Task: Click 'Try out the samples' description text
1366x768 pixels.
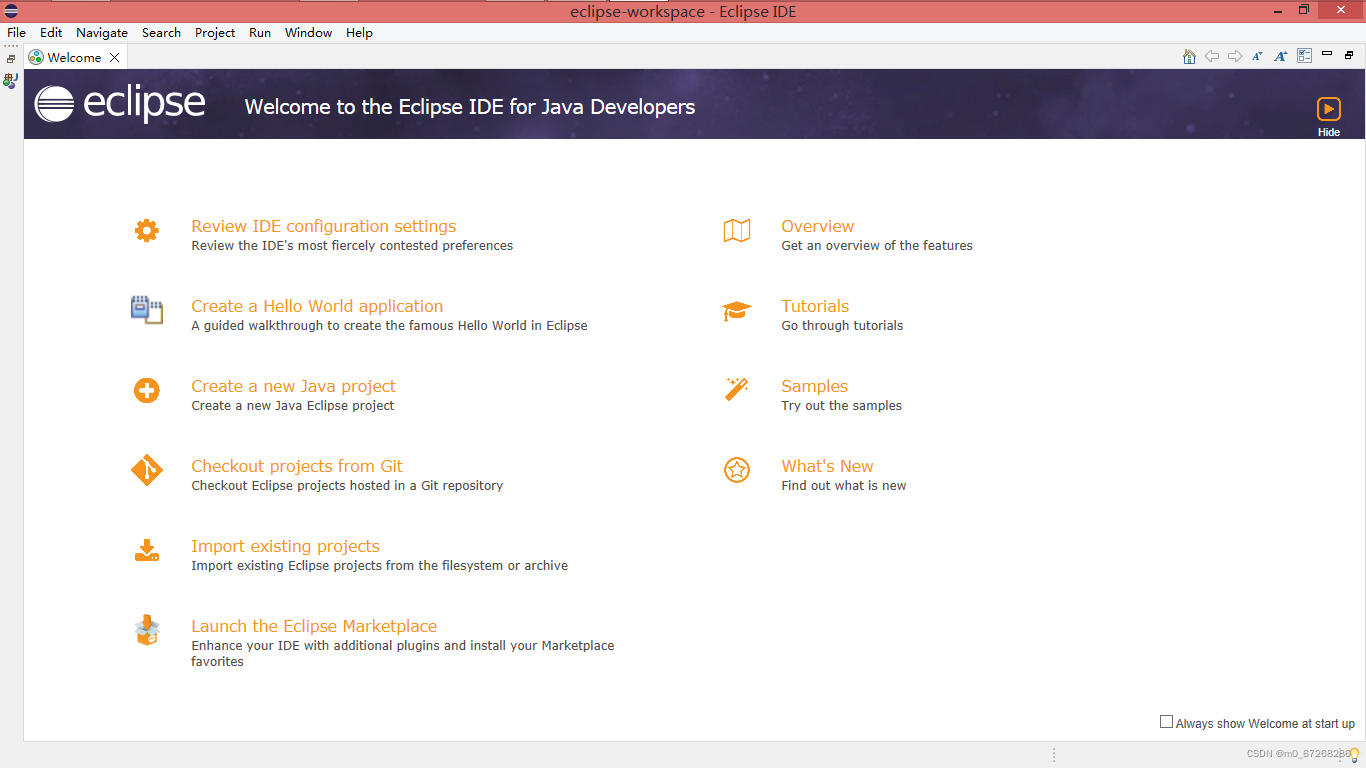Action: 841,406
